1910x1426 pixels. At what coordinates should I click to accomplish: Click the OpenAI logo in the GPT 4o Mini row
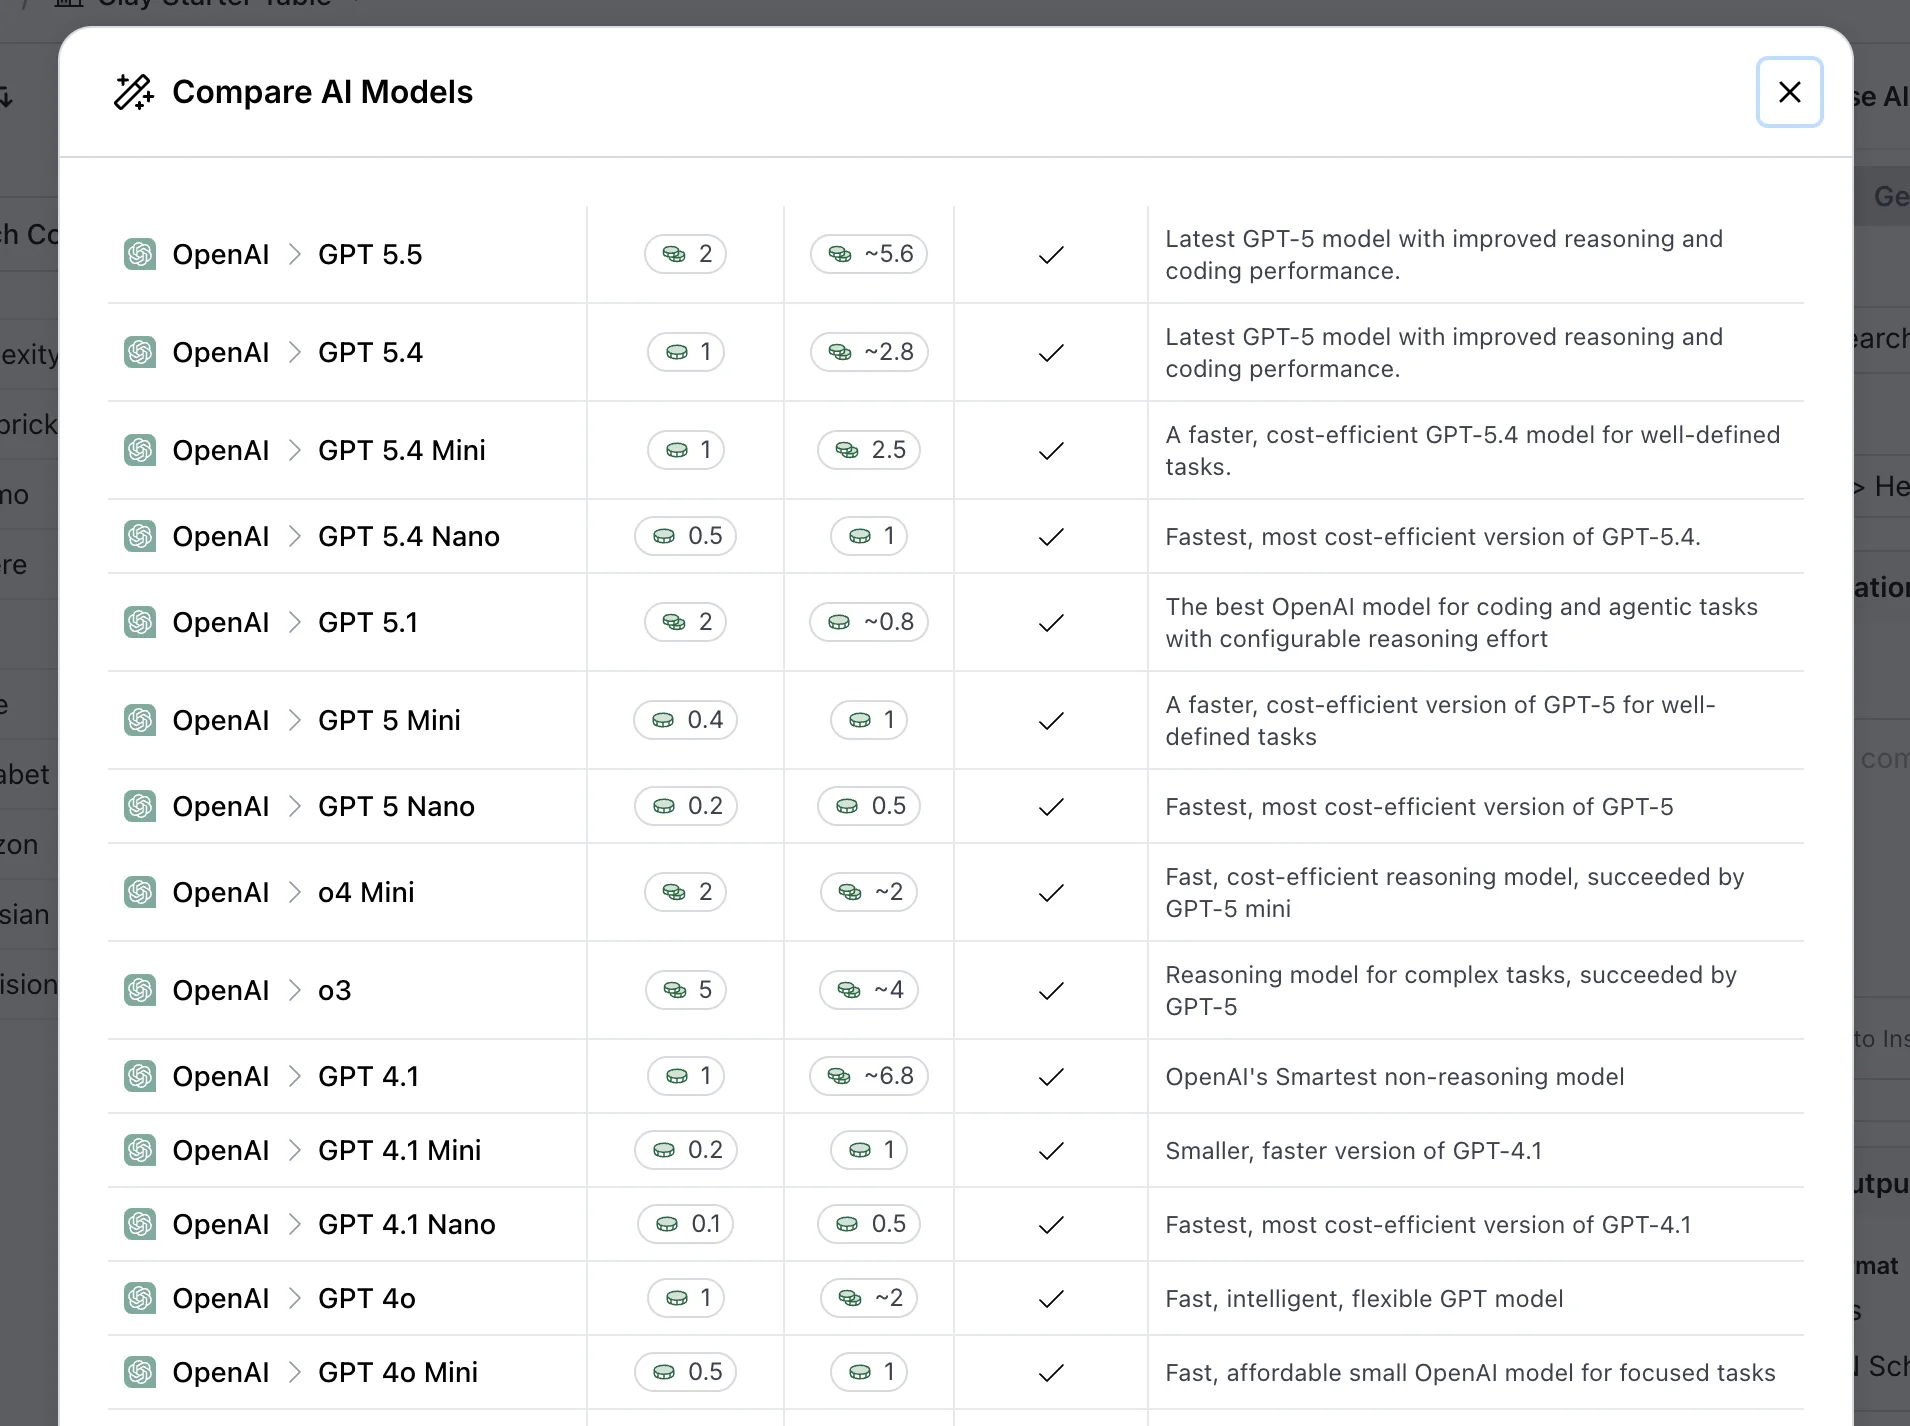[140, 1372]
